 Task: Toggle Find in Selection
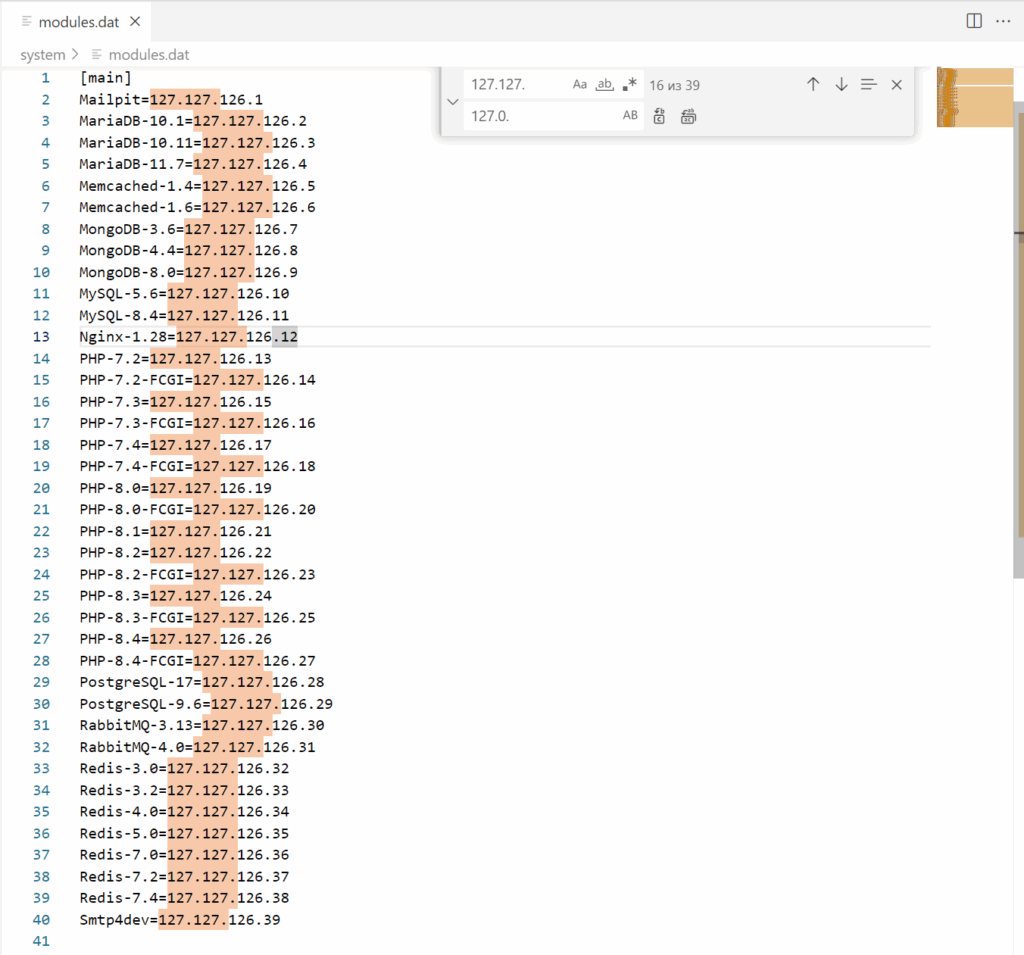[x=869, y=84]
